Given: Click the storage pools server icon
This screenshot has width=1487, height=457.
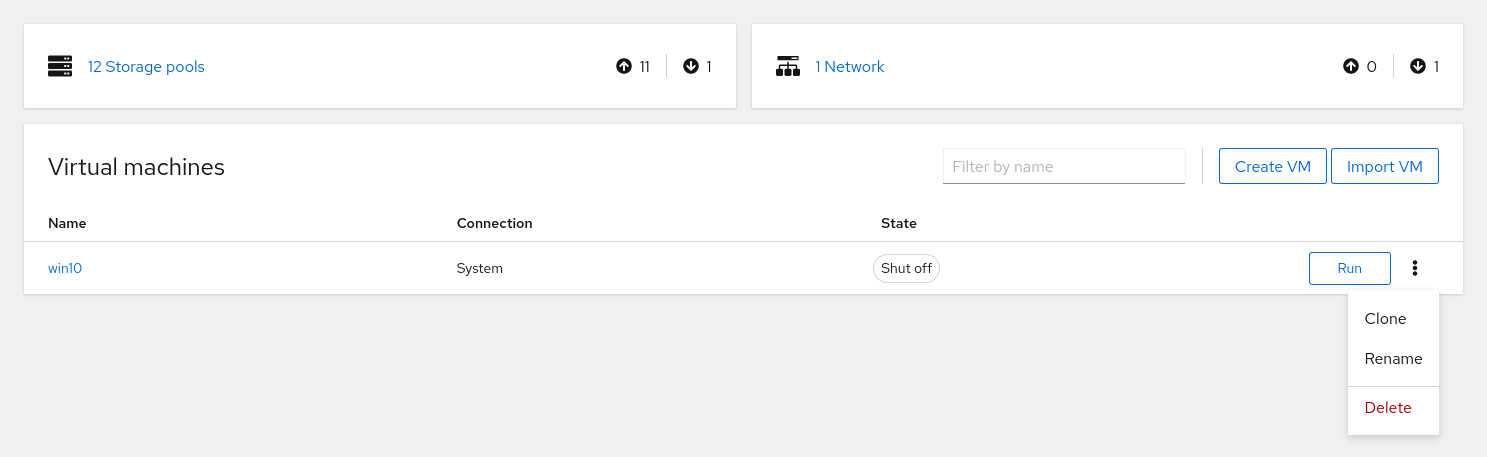Looking at the screenshot, I should click(x=61, y=67).
